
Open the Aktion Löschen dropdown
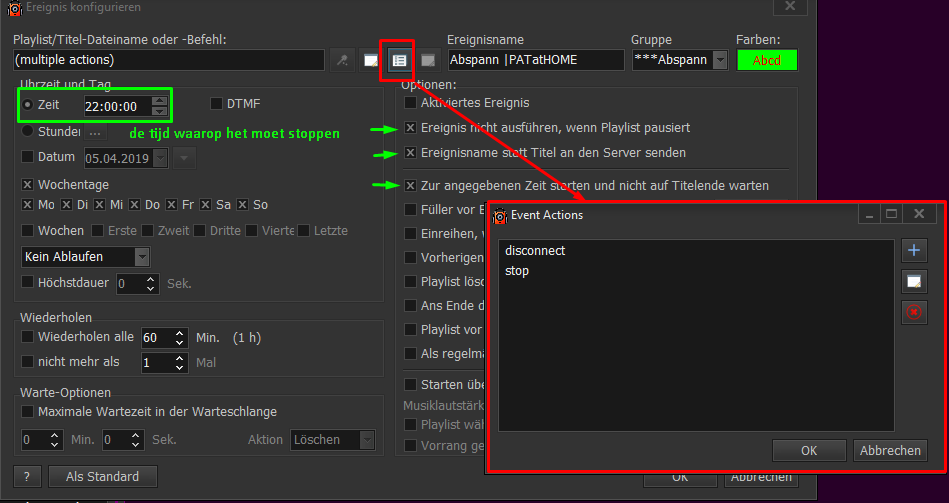click(x=367, y=440)
